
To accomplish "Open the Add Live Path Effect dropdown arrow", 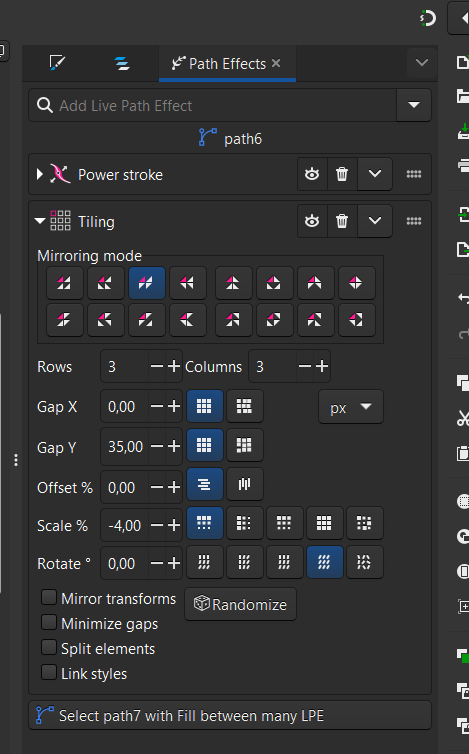I will click(x=414, y=105).
